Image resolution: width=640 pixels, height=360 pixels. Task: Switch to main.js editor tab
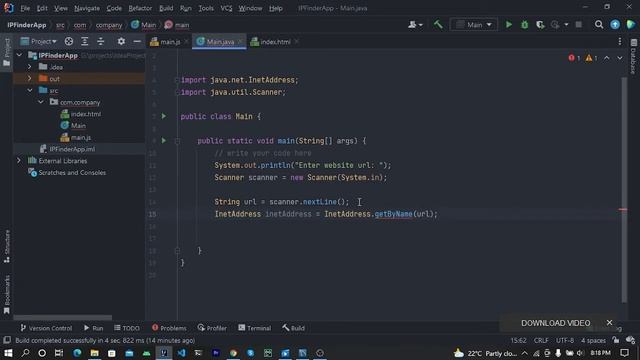pos(169,42)
